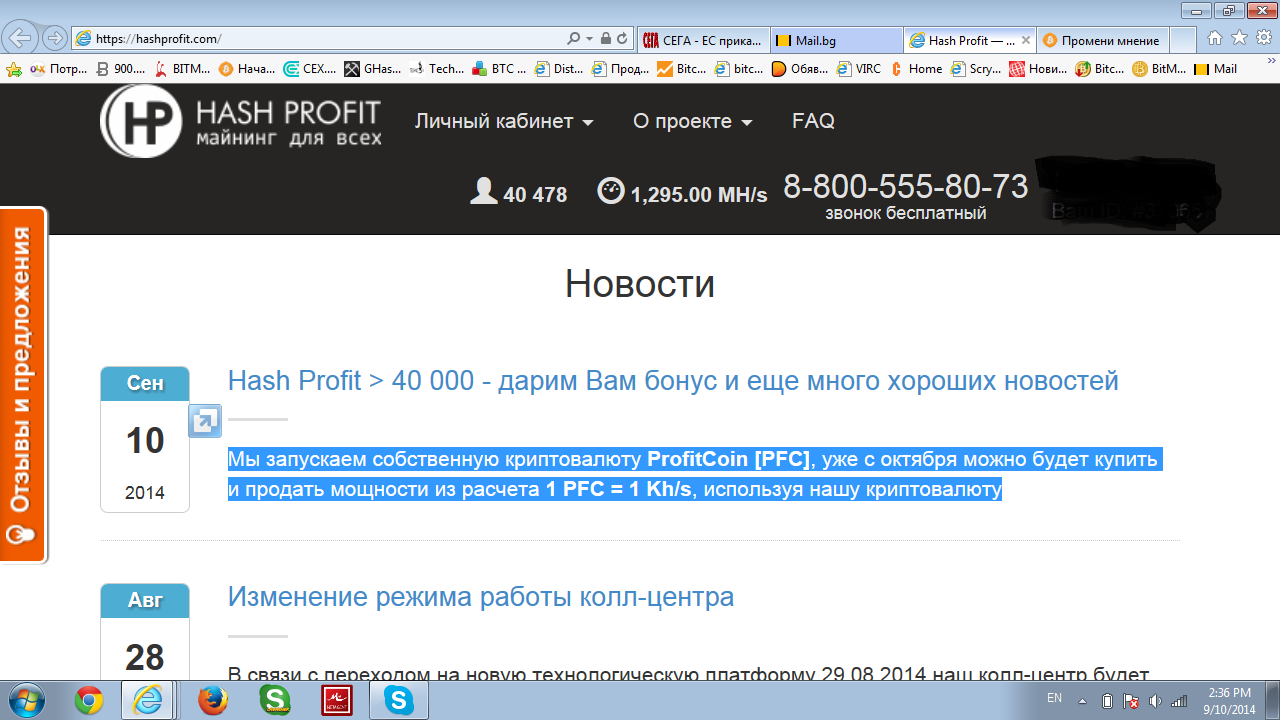The width and height of the screenshot is (1280, 720).
Task: Click the network signal tray icon
Action: coord(1180,701)
